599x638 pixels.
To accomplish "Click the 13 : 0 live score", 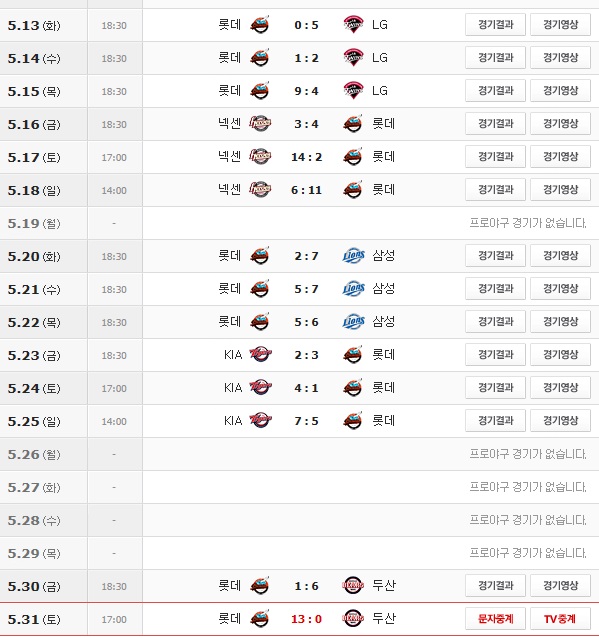I will click(x=306, y=619).
